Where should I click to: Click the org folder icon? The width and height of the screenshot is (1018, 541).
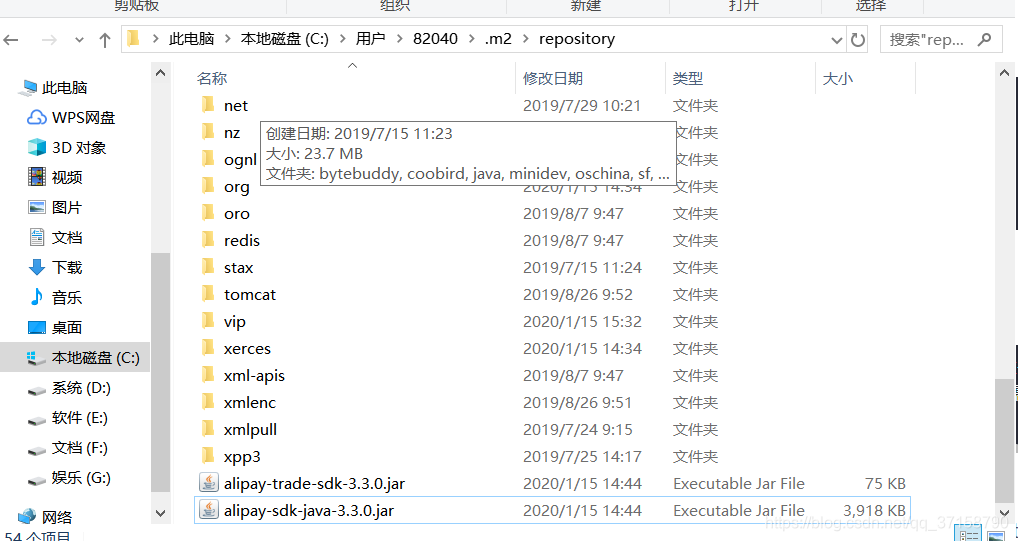208,186
